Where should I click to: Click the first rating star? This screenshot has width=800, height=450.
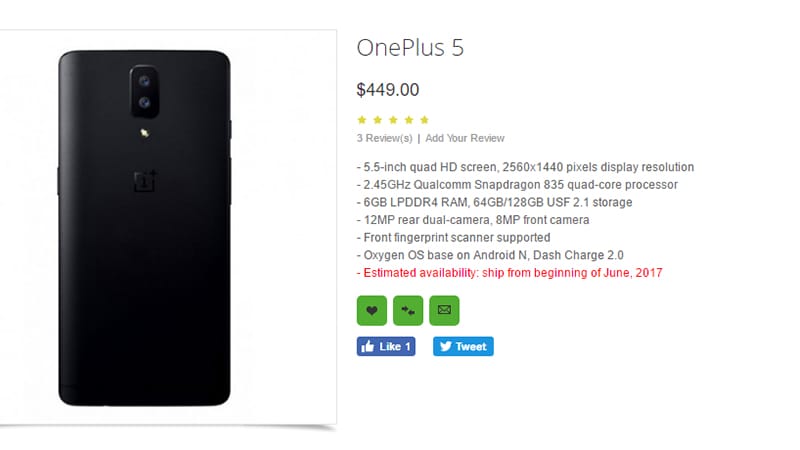362,120
